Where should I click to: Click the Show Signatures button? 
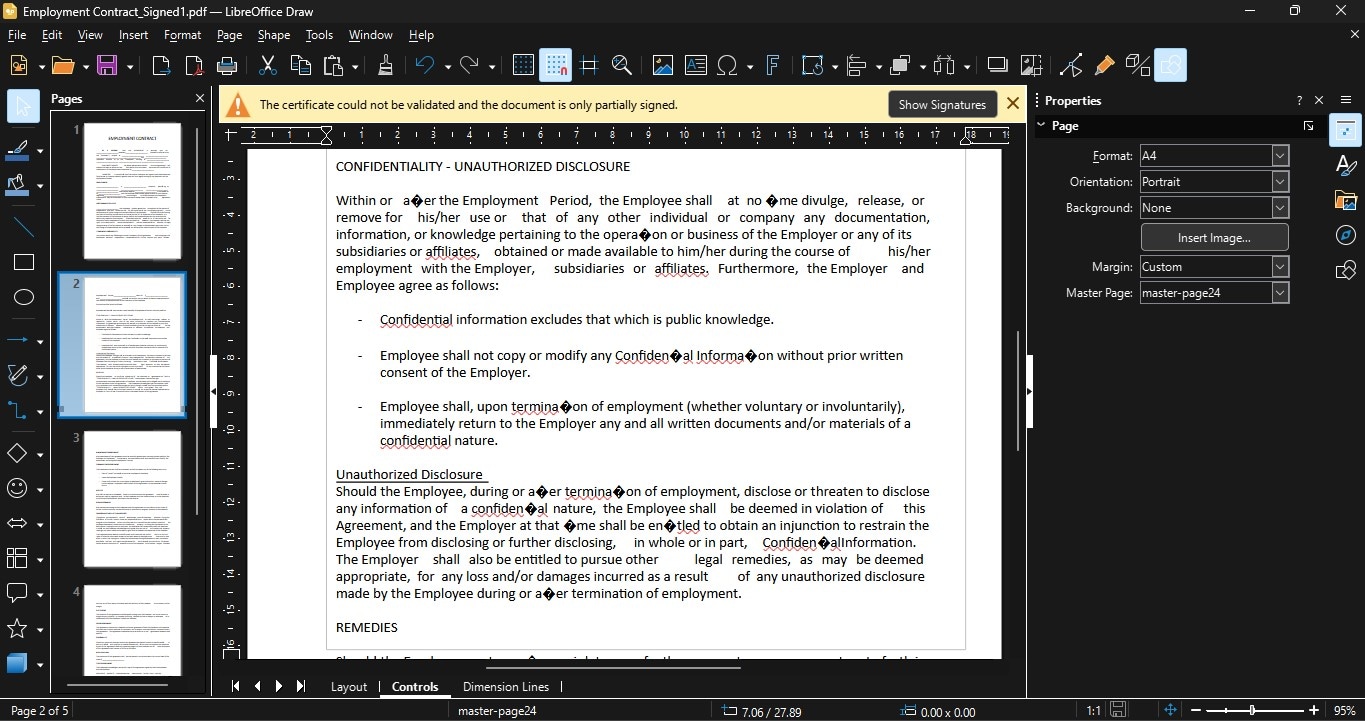(x=942, y=105)
